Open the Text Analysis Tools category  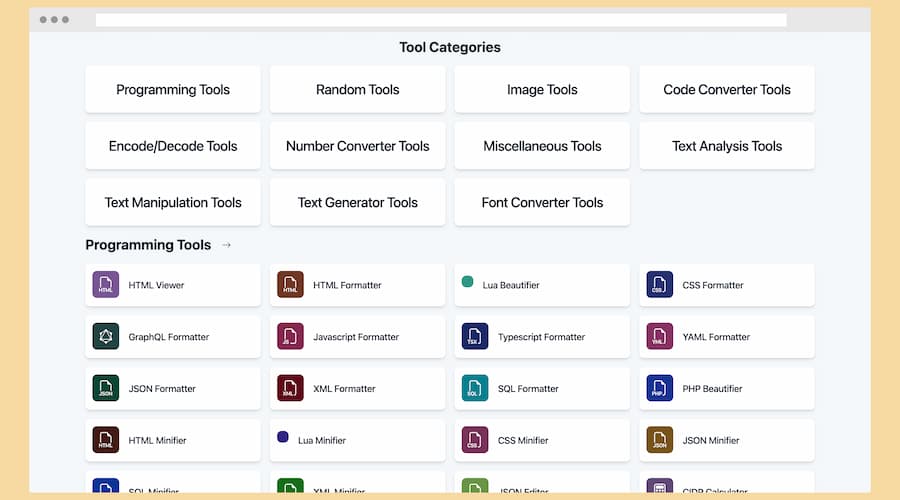727,146
